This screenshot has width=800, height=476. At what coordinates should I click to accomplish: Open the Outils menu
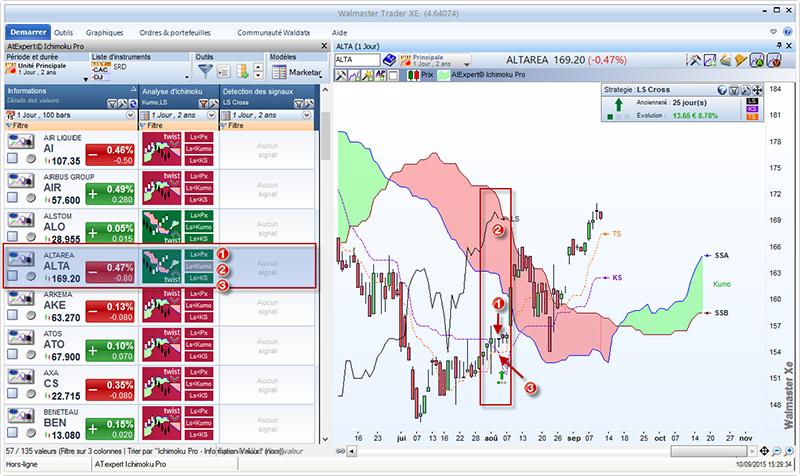click(63, 32)
